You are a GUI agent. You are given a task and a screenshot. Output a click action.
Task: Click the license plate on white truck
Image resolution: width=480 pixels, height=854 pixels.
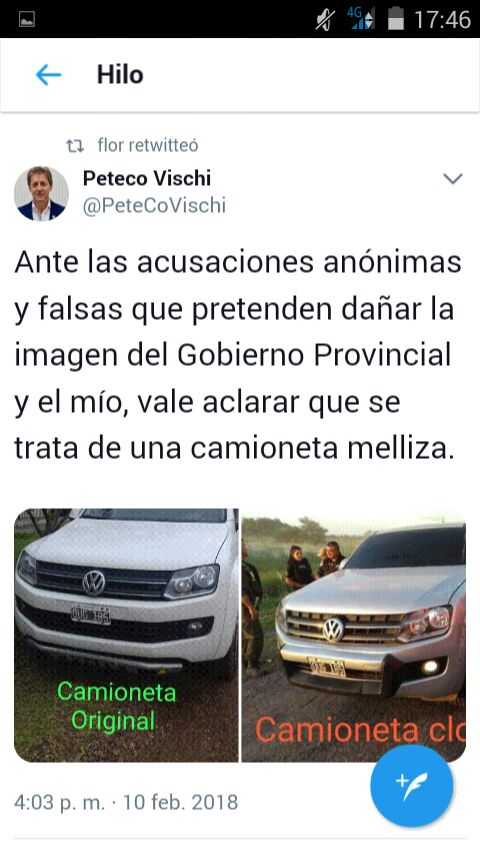(x=90, y=615)
